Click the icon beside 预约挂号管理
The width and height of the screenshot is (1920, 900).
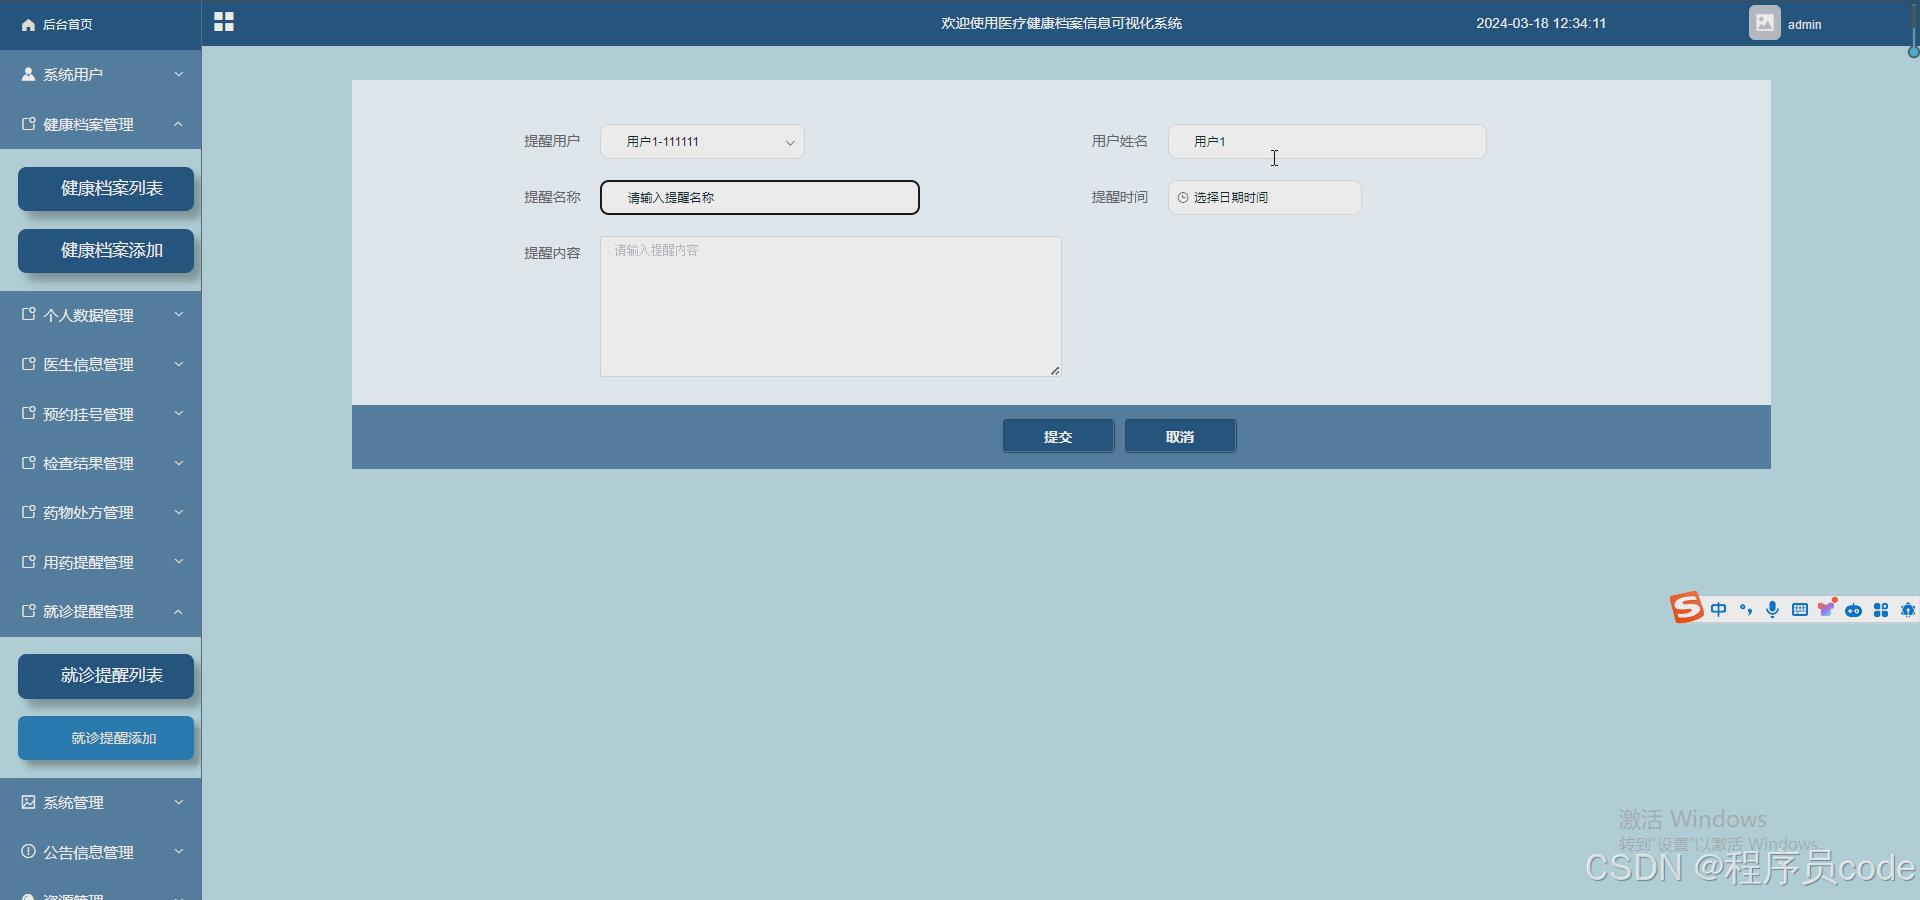pos(28,413)
